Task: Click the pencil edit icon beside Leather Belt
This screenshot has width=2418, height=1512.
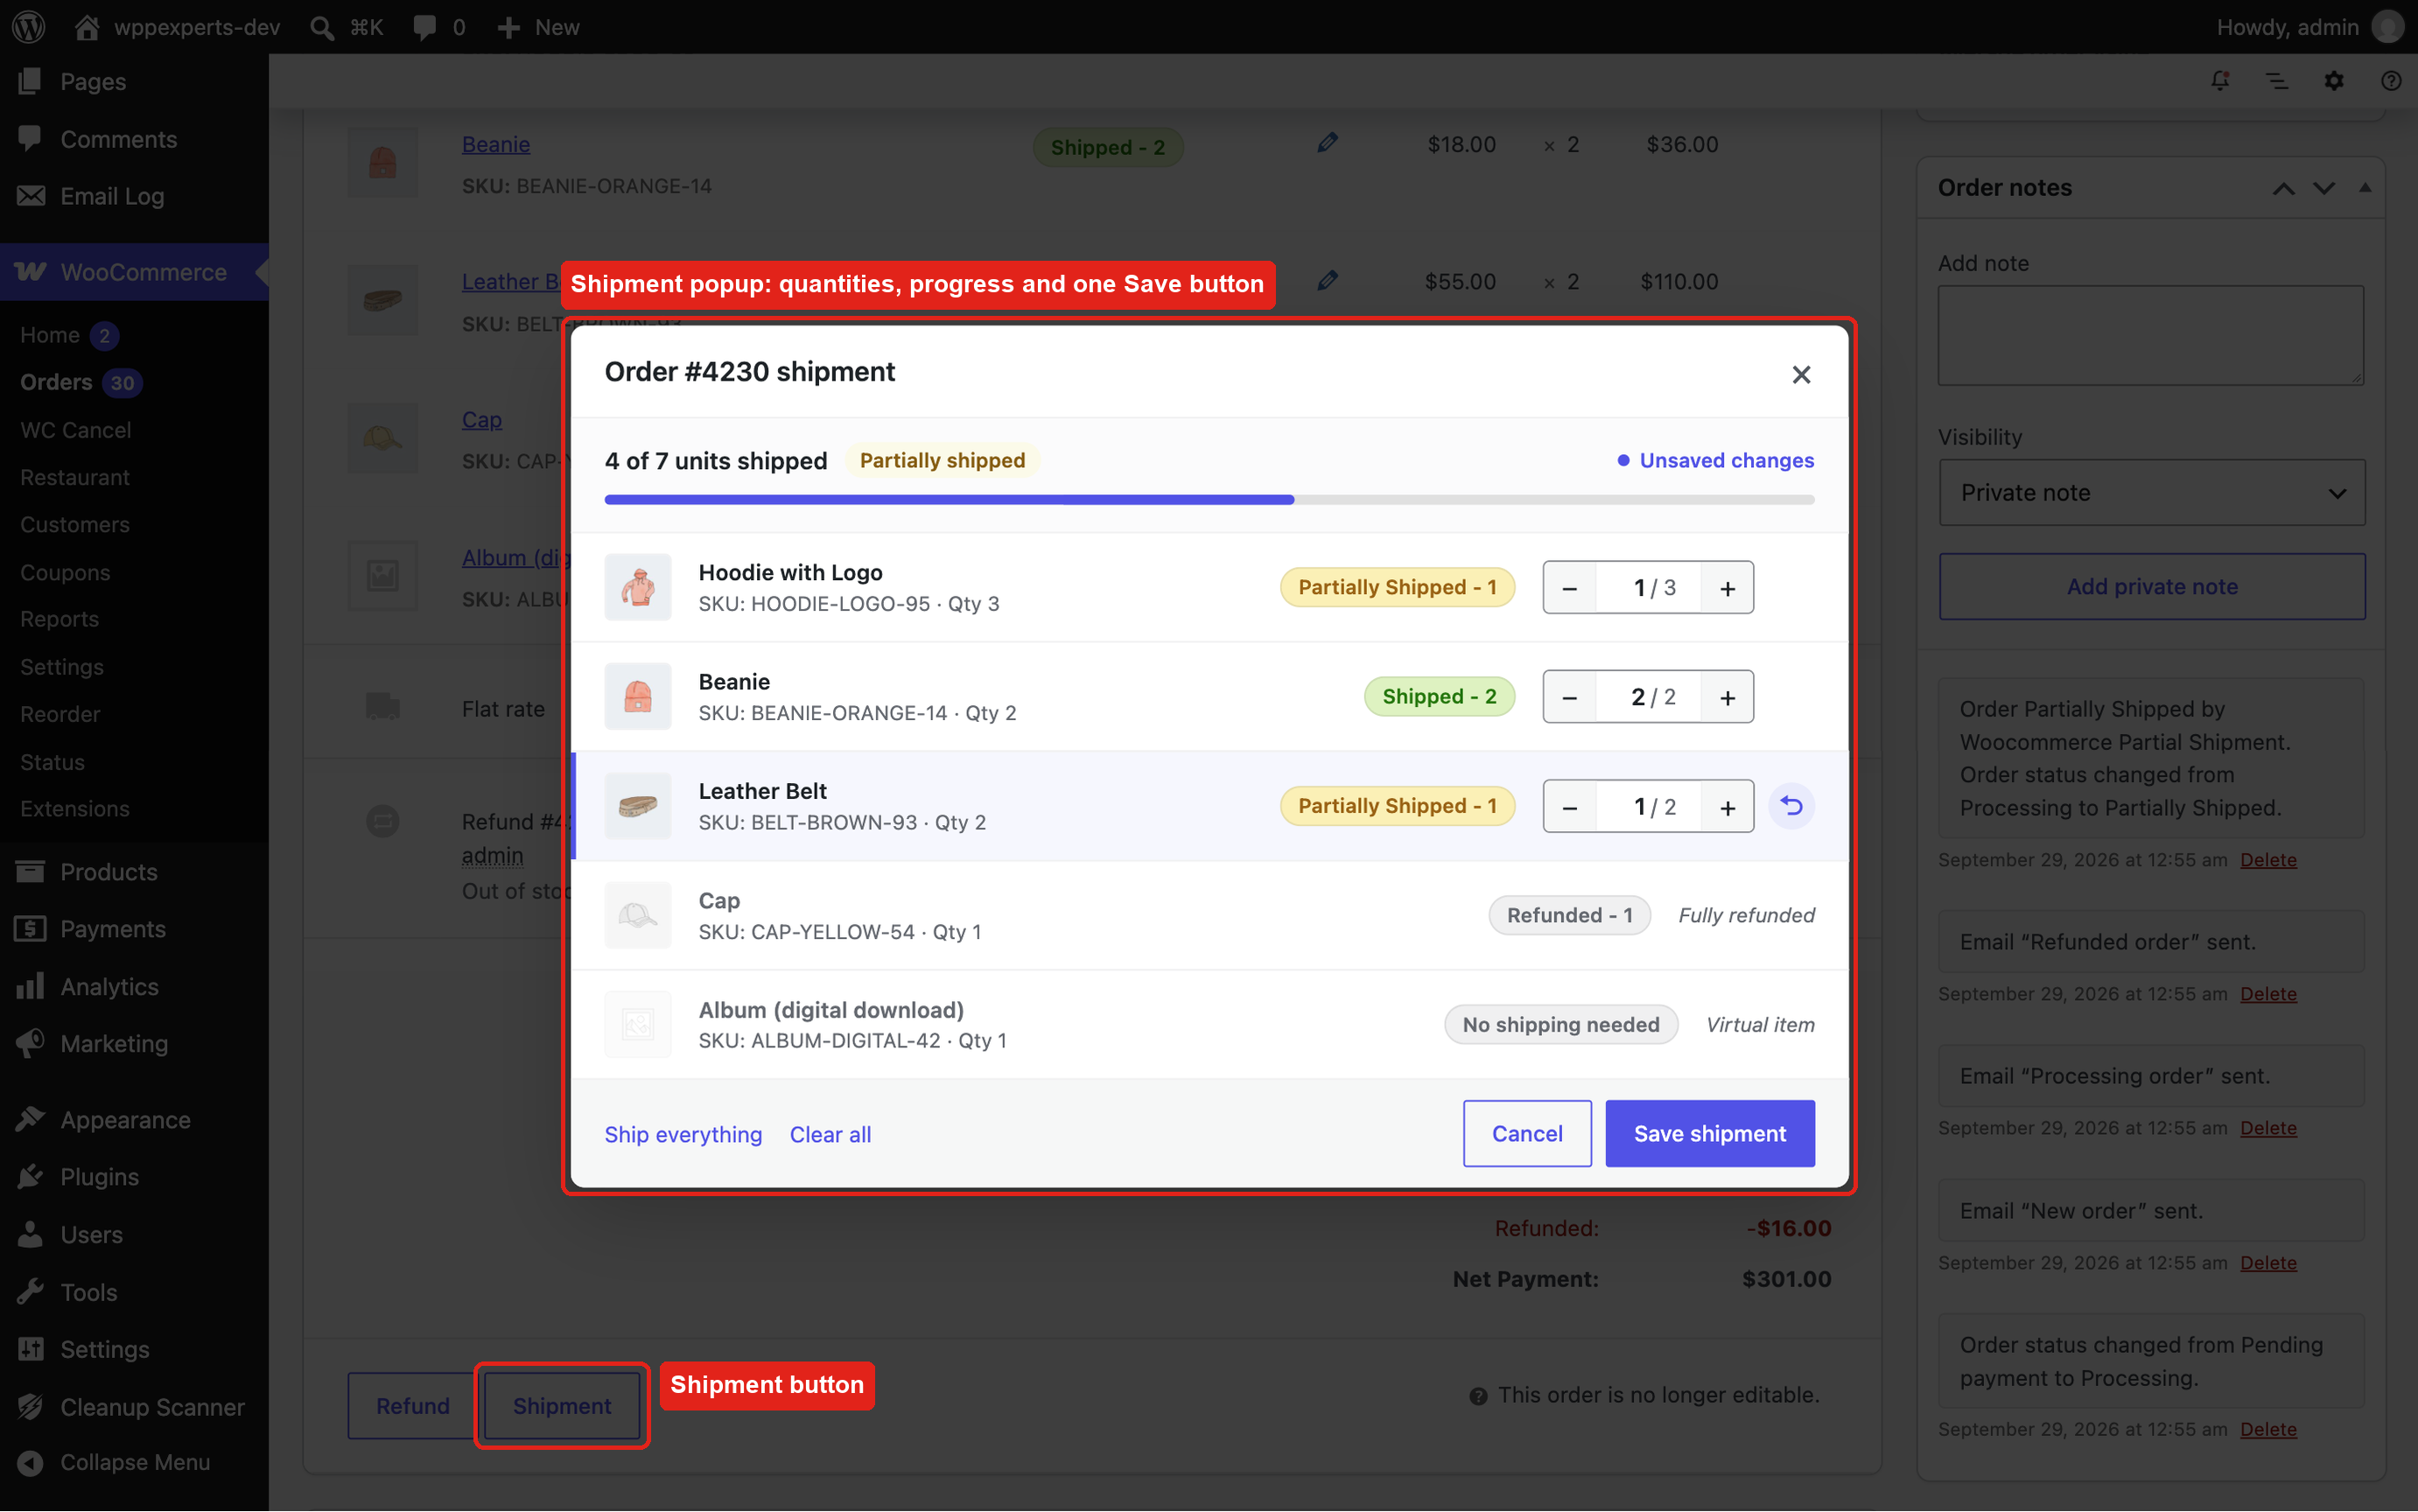Action: 1327,281
